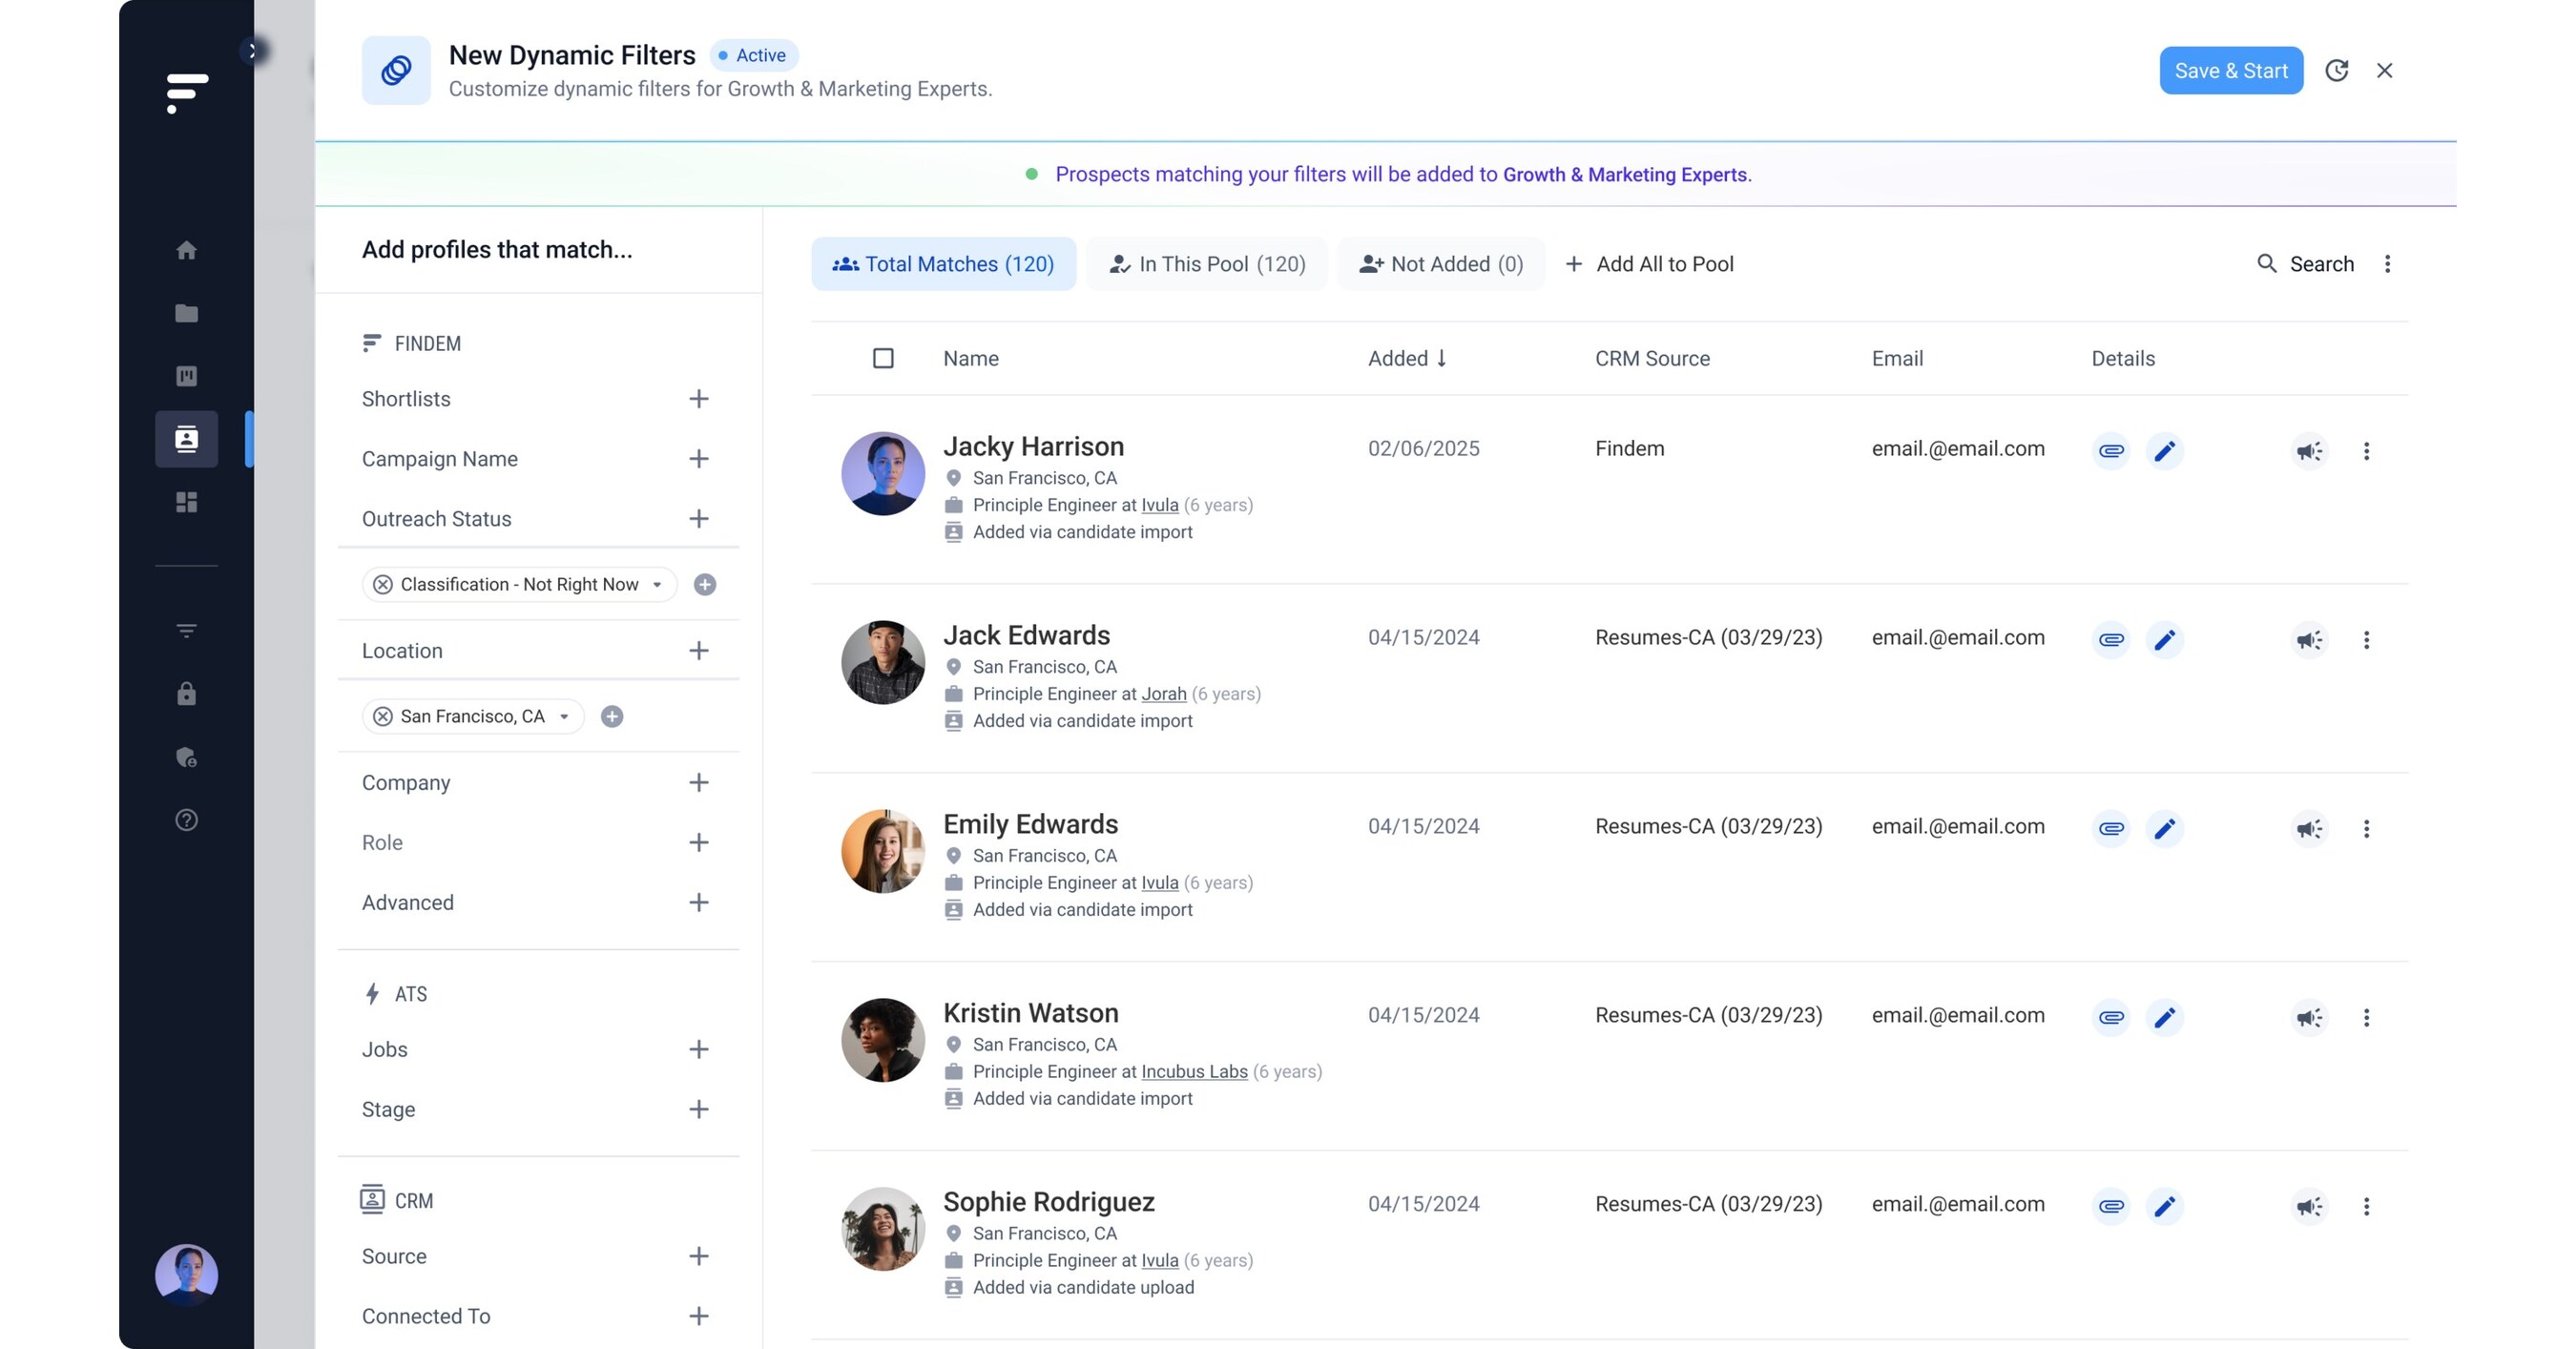Click the refresh icon near Save & Start
Image resolution: width=2576 pixels, height=1349 pixels.
click(x=2337, y=70)
